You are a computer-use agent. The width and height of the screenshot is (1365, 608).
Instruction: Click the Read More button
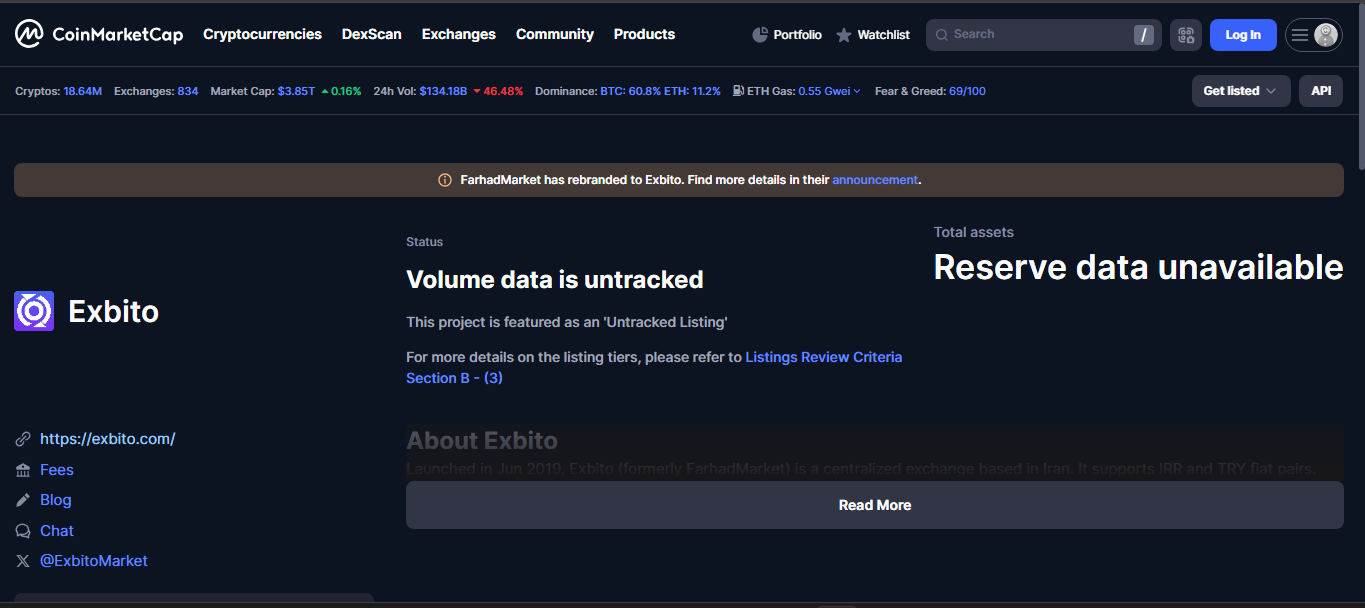(875, 505)
